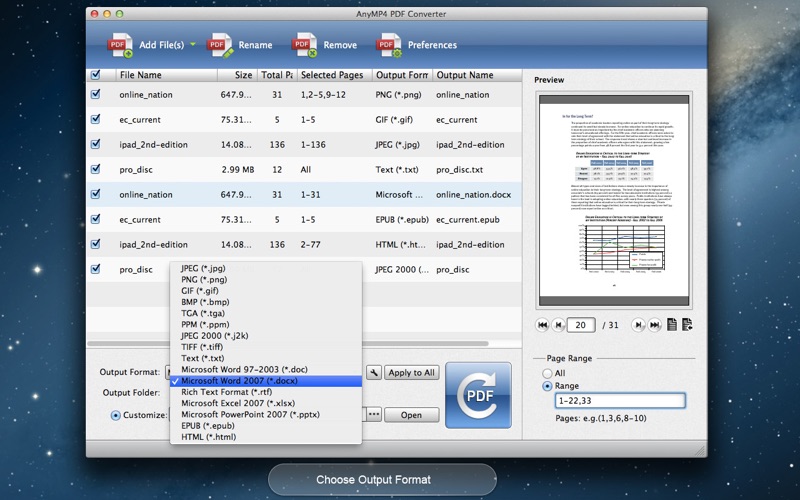
Task: Choose Microsoft Excel 2007 (*.xlsx)
Action: pos(266,403)
